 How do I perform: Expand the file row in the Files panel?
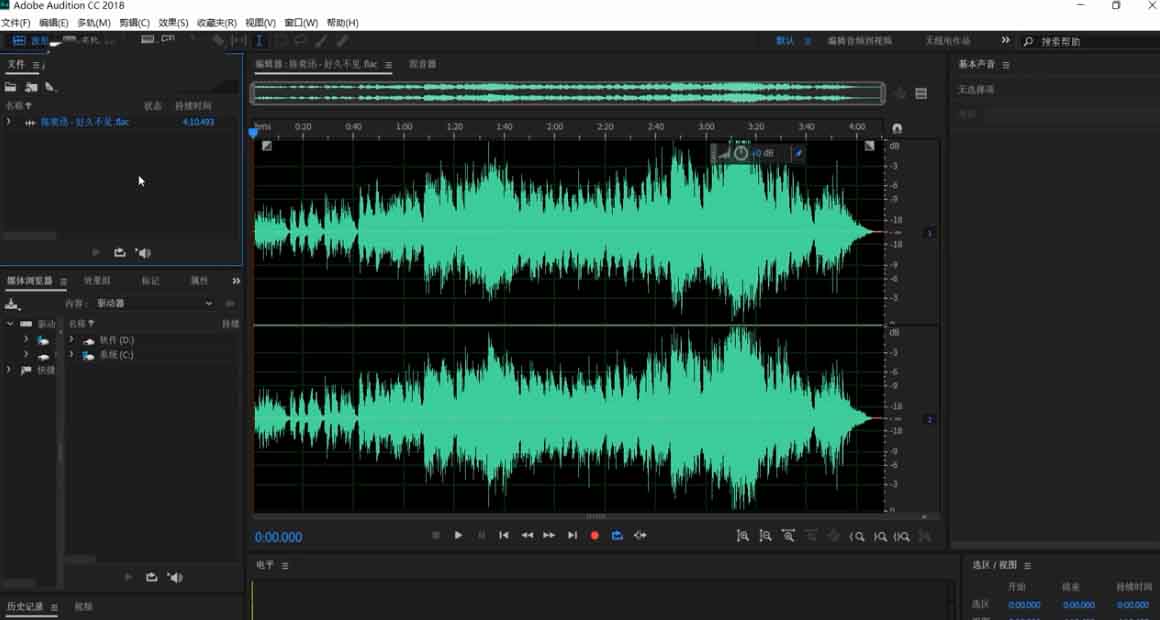pyautogui.click(x=9, y=122)
